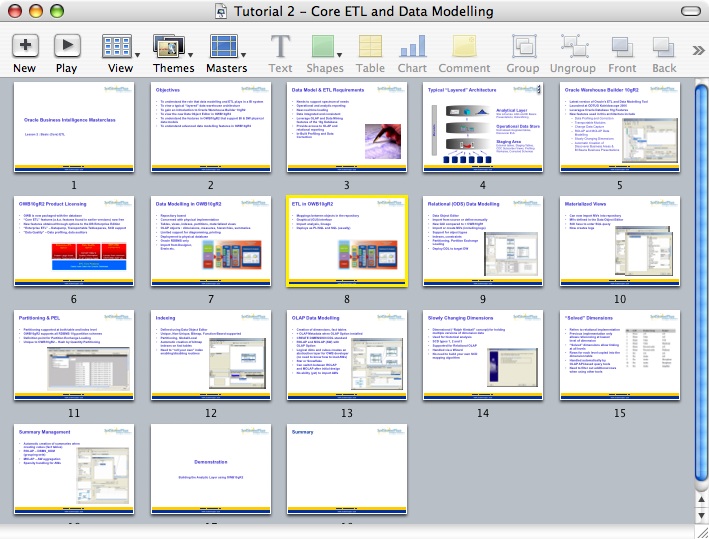Expand the View dropdown arrow

137,55
